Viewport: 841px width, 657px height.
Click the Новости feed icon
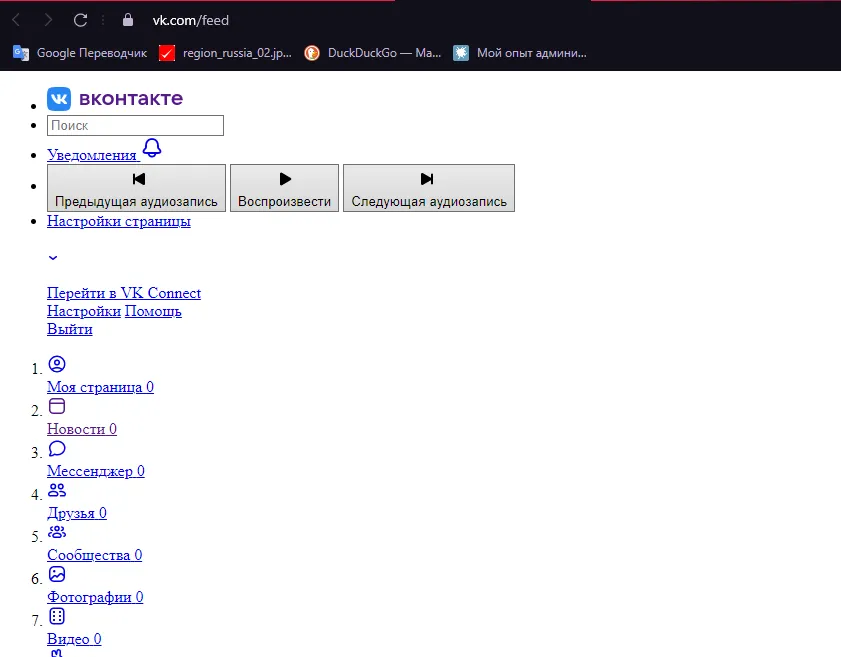pos(57,406)
